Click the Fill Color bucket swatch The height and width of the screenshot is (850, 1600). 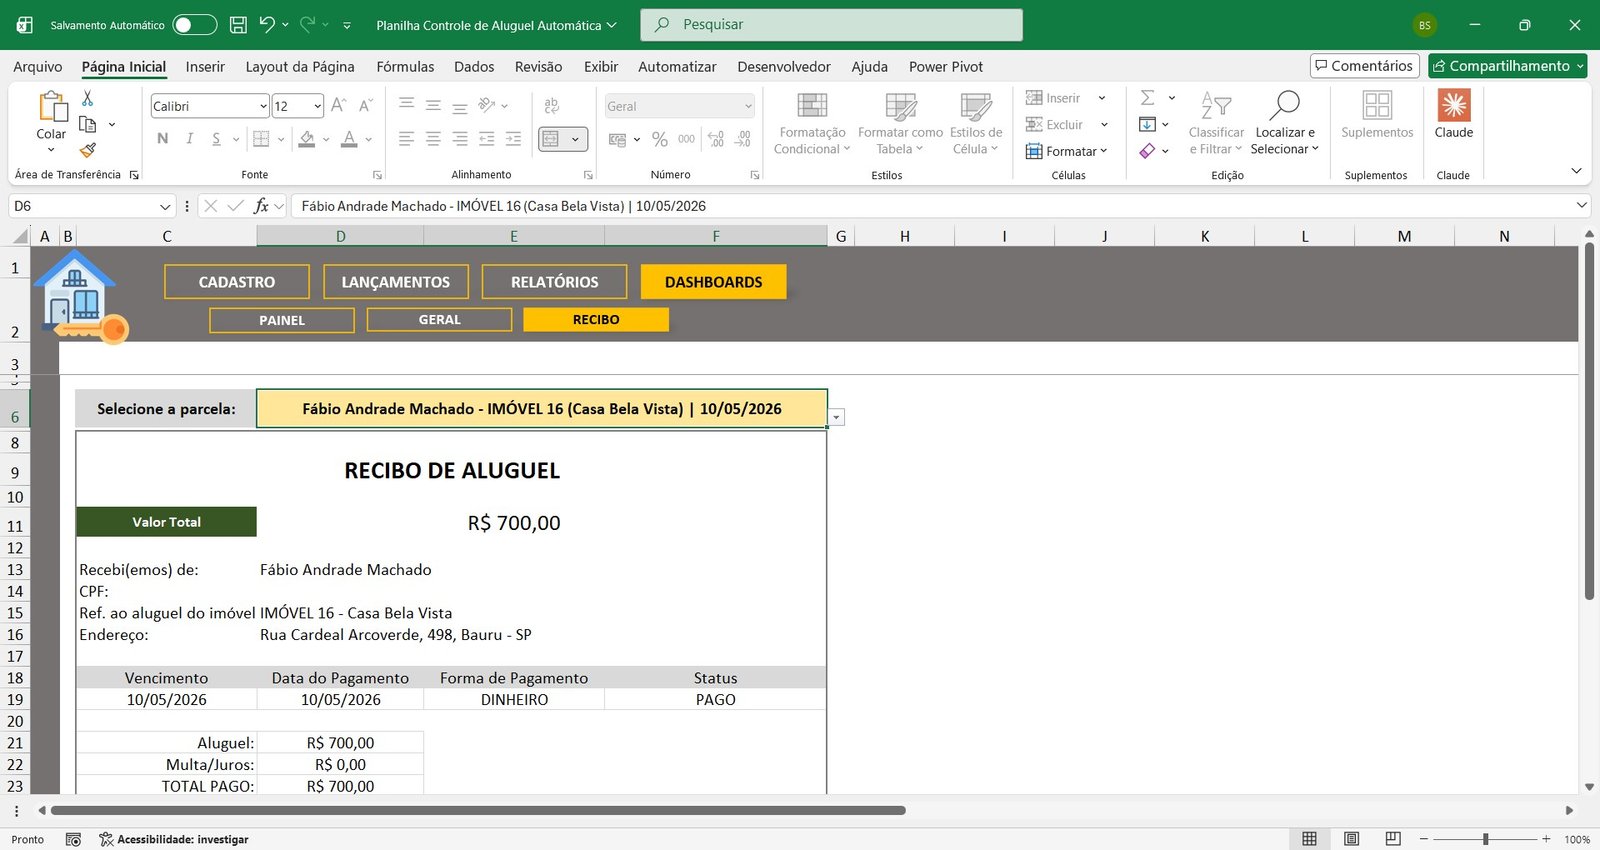(307, 139)
